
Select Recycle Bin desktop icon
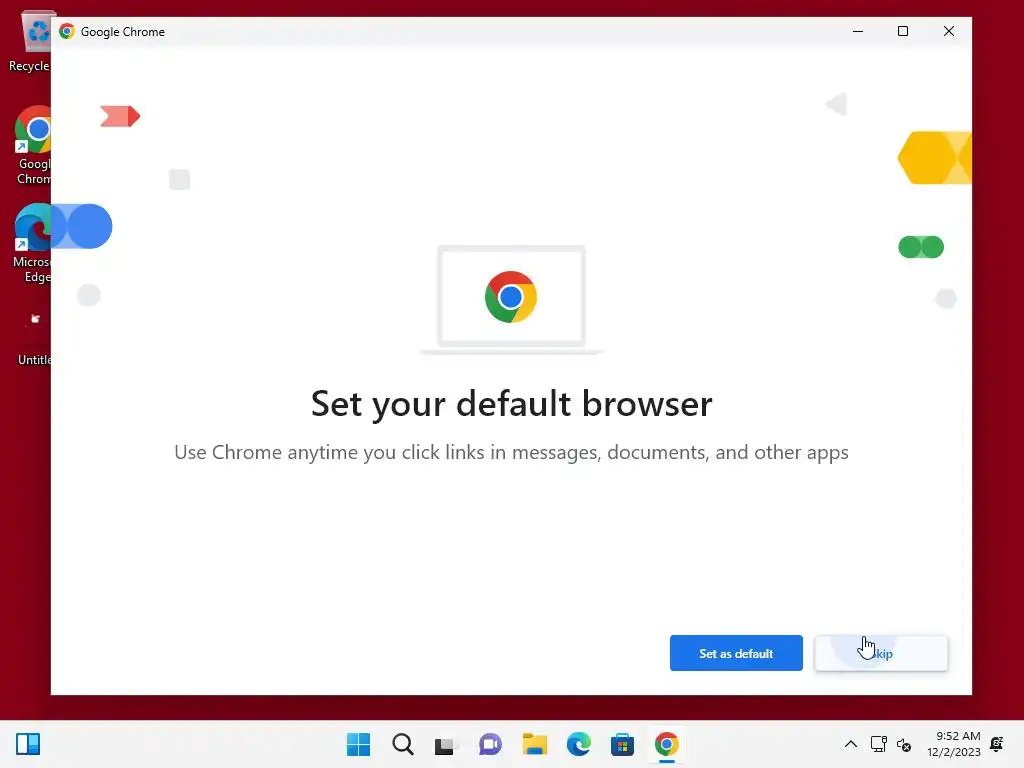(30, 42)
